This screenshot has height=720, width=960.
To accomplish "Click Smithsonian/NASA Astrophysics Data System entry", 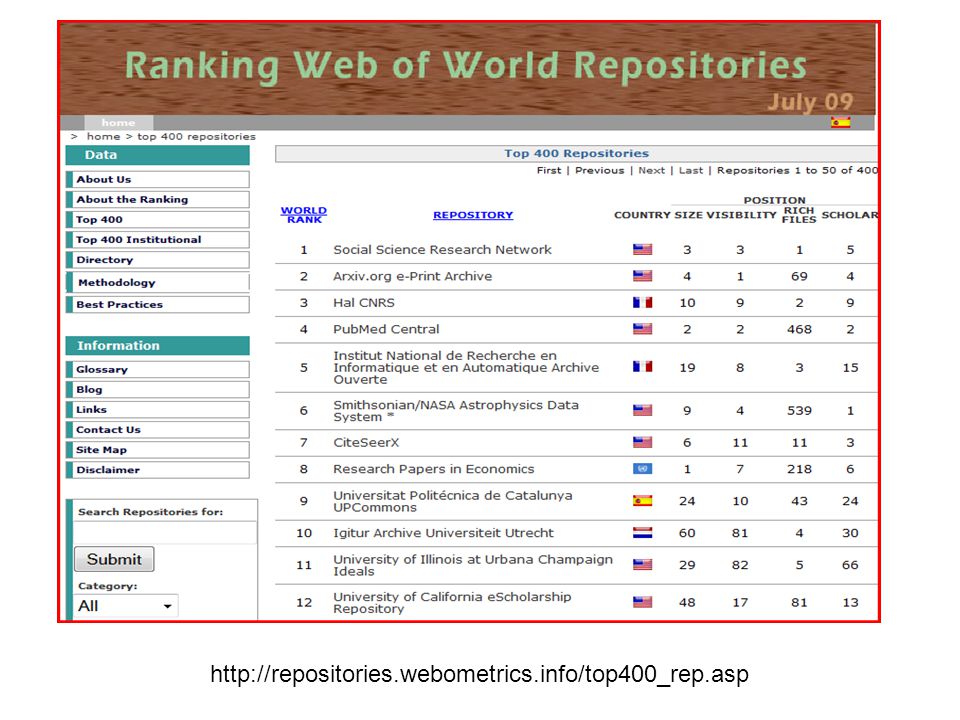I will click(x=456, y=411).
